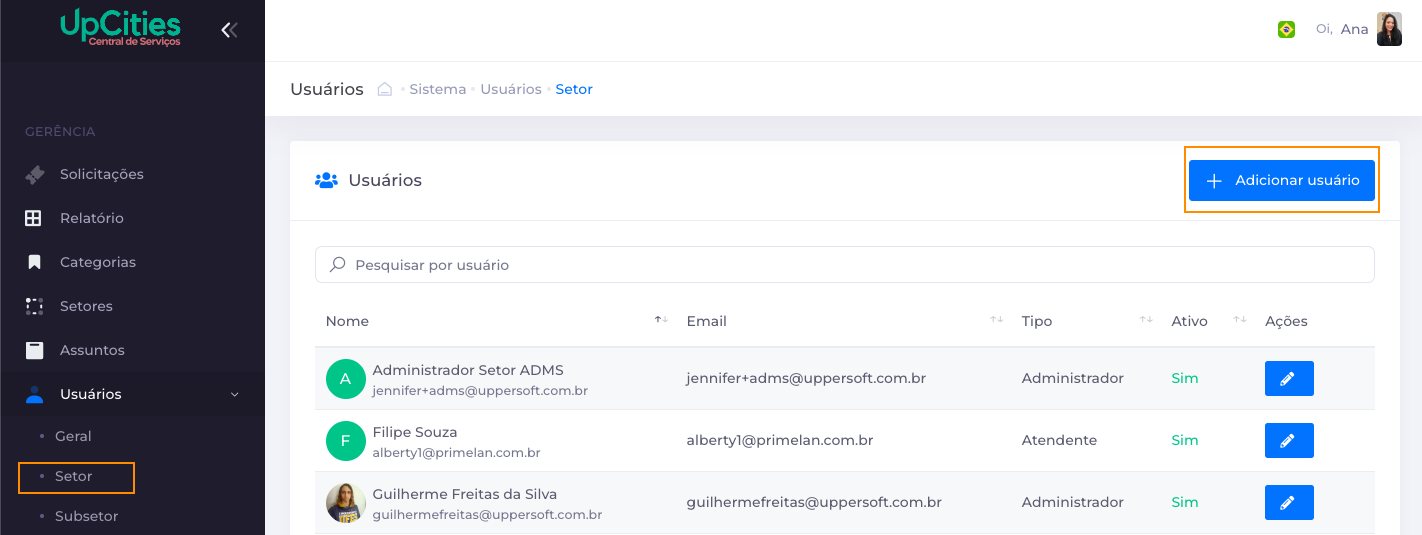This screenshot has width=1422, height=535.
Task: Sort table by Email column arrows
Action: [996, 320]
